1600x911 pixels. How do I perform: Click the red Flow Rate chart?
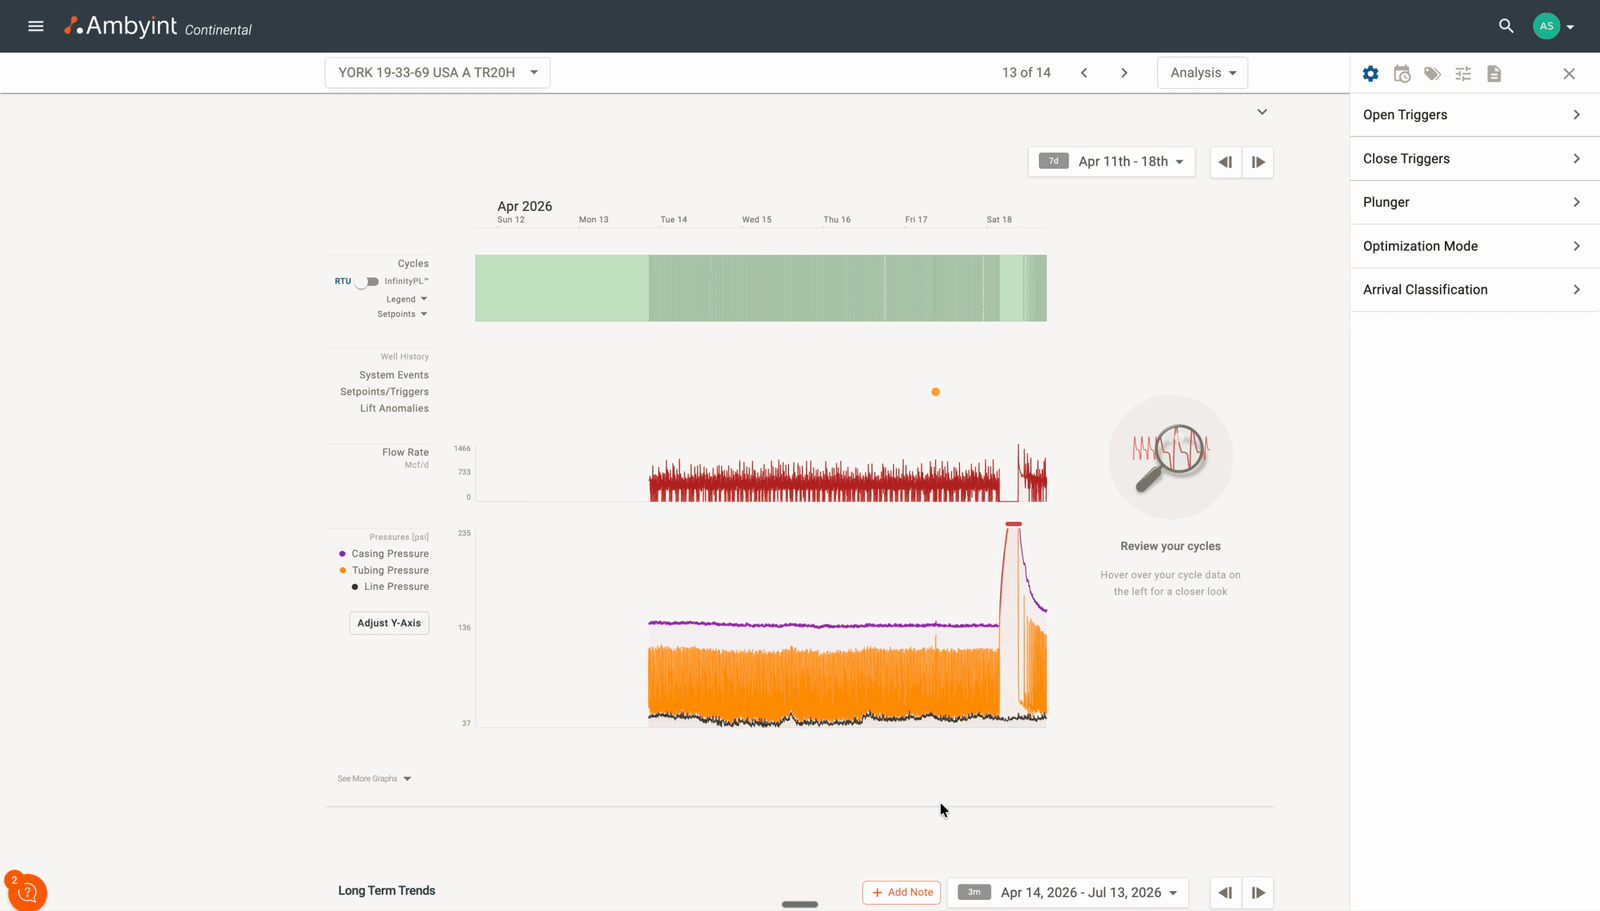pyautogui.click(x=761, y=473)
